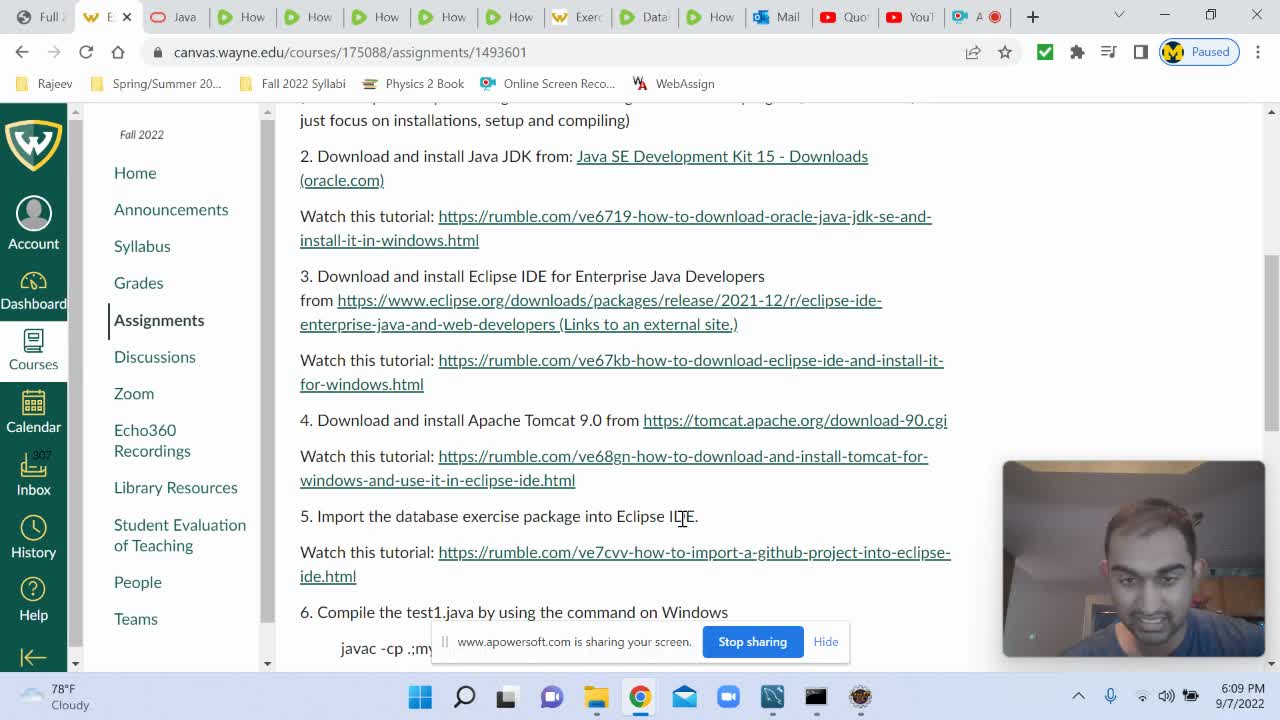Switch to the Quot YouTube tab

pos(843,17)
